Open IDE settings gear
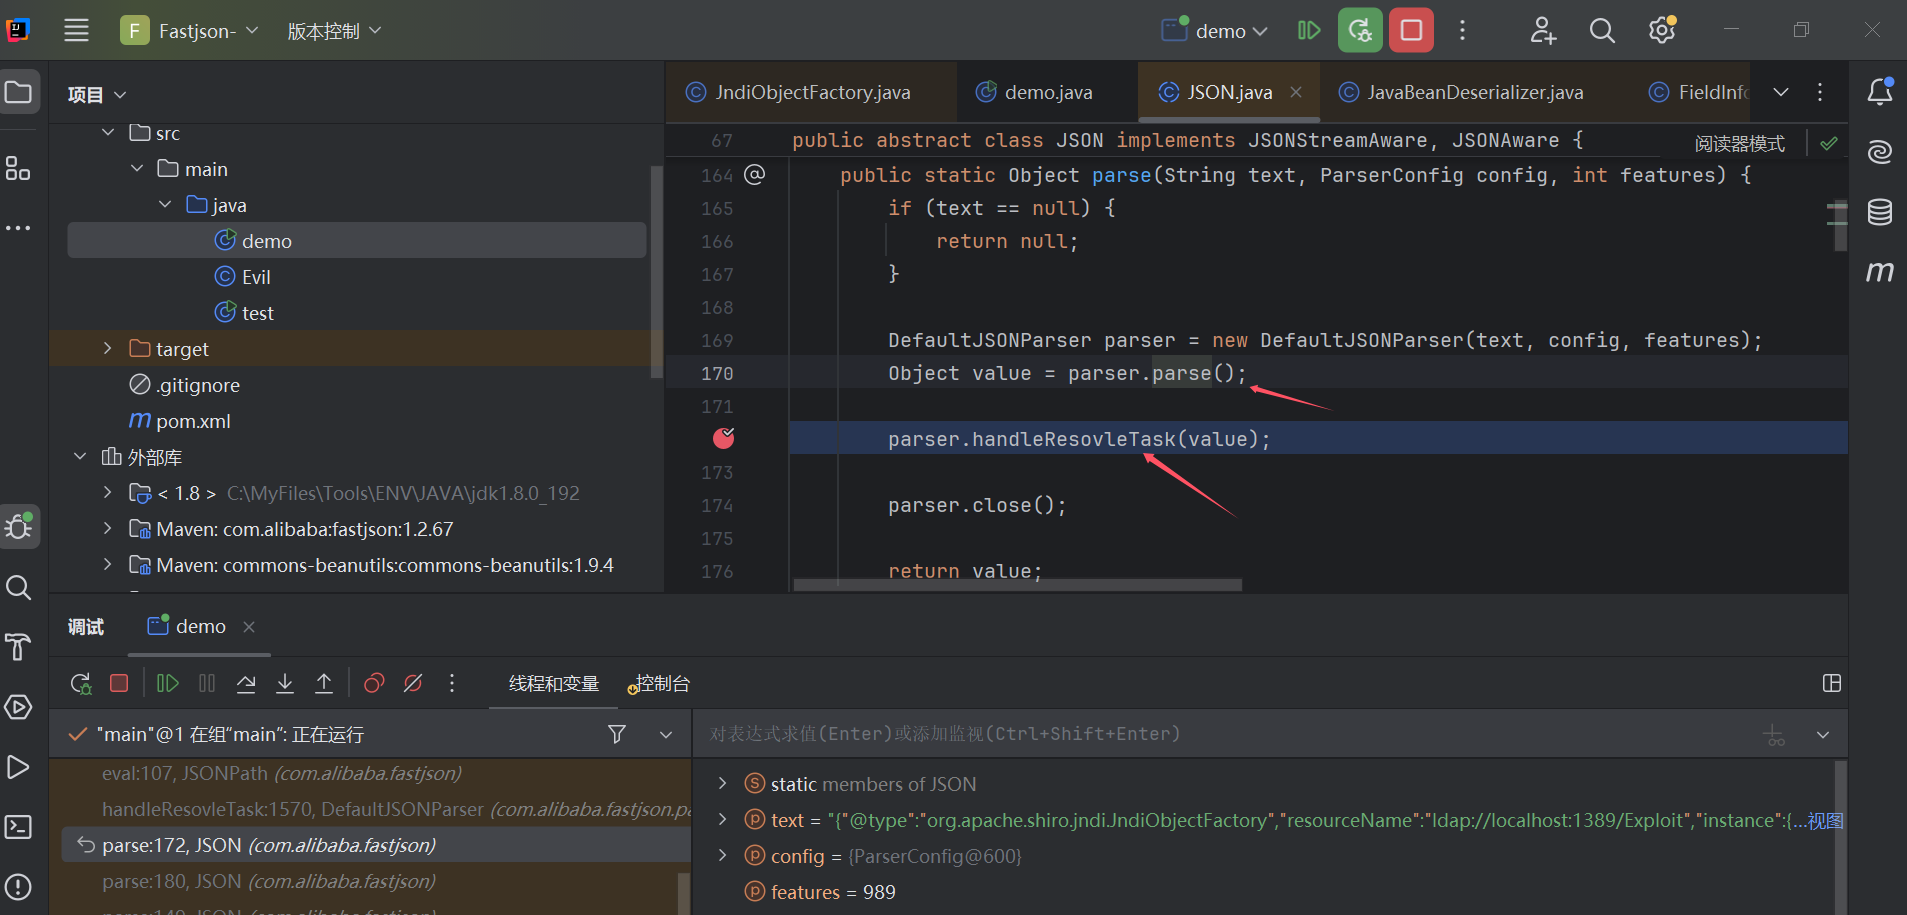1907x915 pixels. tap(1662, 30)
